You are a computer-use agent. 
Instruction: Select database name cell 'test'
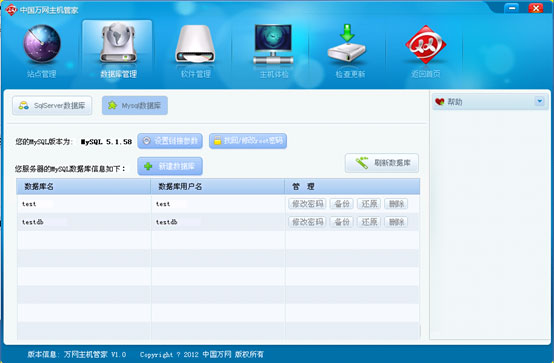point(84,204)
